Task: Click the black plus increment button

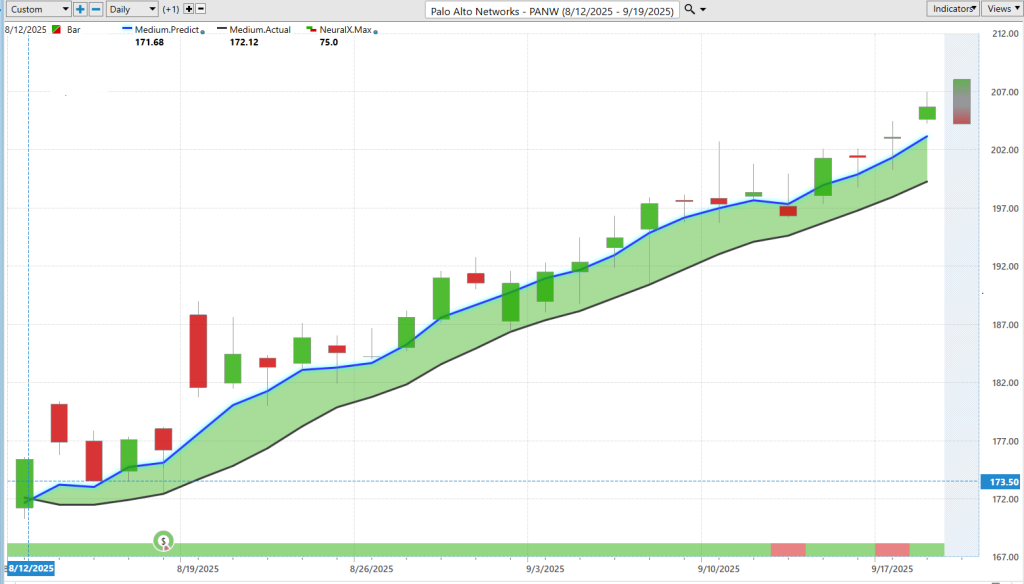Action: (x=188, y=9)
